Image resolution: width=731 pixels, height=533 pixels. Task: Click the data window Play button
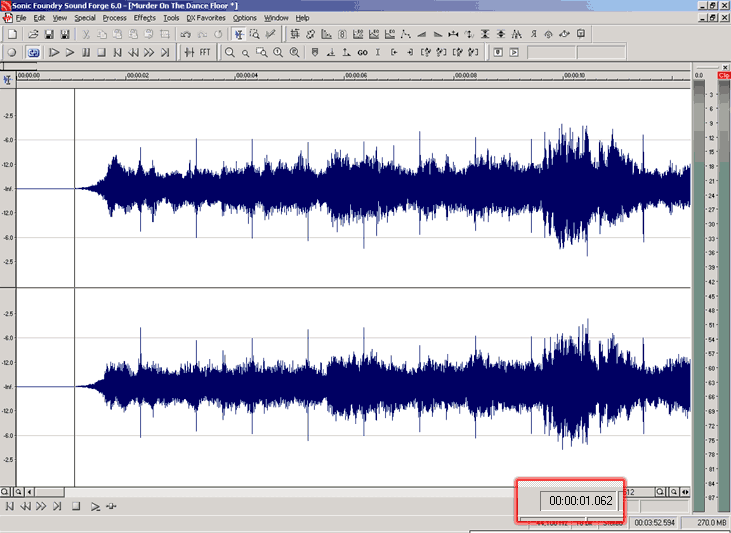click(95, 506)
